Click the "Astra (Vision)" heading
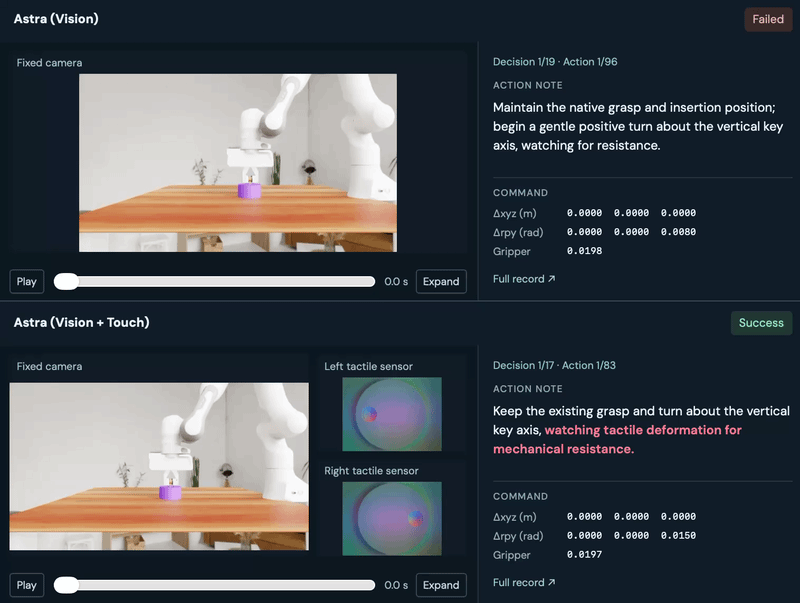Viewport: 800px width, 603px height. [56, 19]
